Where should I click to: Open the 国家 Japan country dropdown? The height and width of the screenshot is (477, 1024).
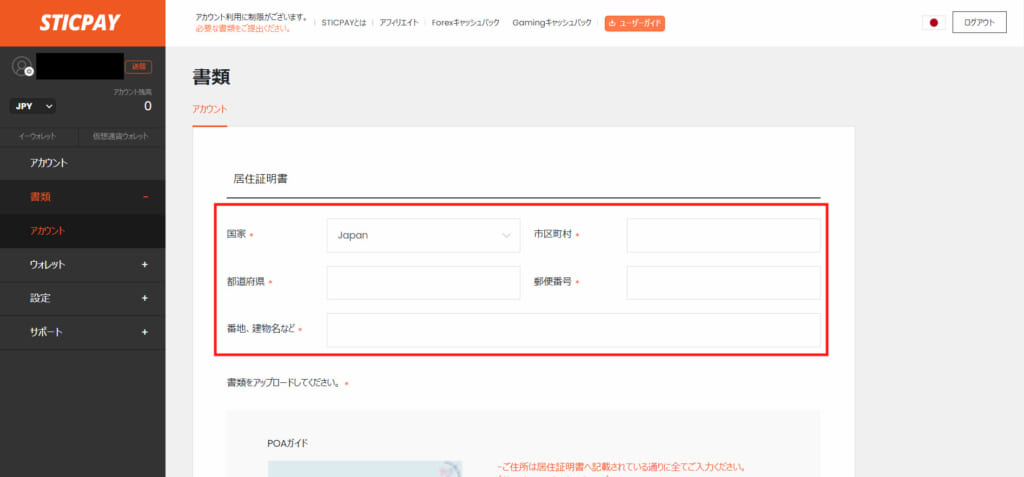click(423, 235)
